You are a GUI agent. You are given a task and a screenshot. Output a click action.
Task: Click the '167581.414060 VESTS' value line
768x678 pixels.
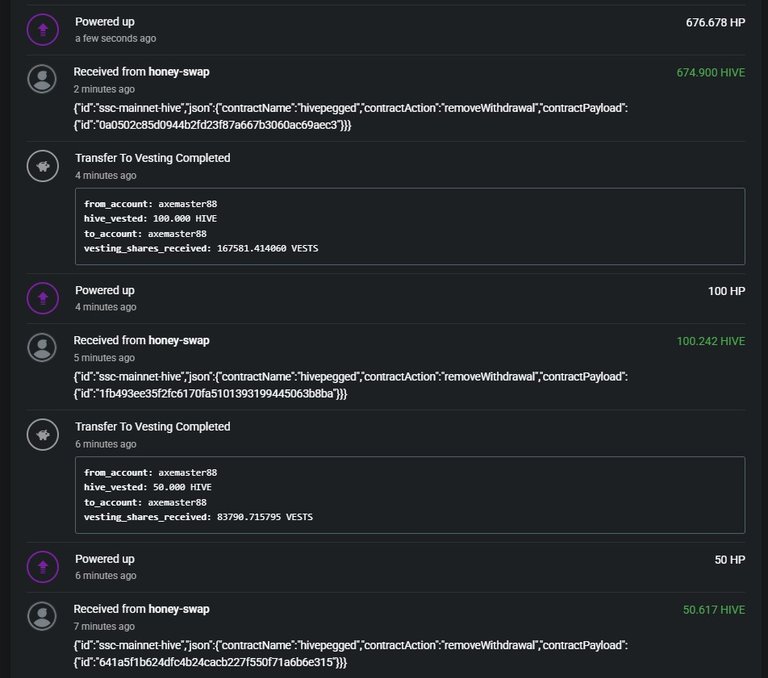tap(201, 248)
